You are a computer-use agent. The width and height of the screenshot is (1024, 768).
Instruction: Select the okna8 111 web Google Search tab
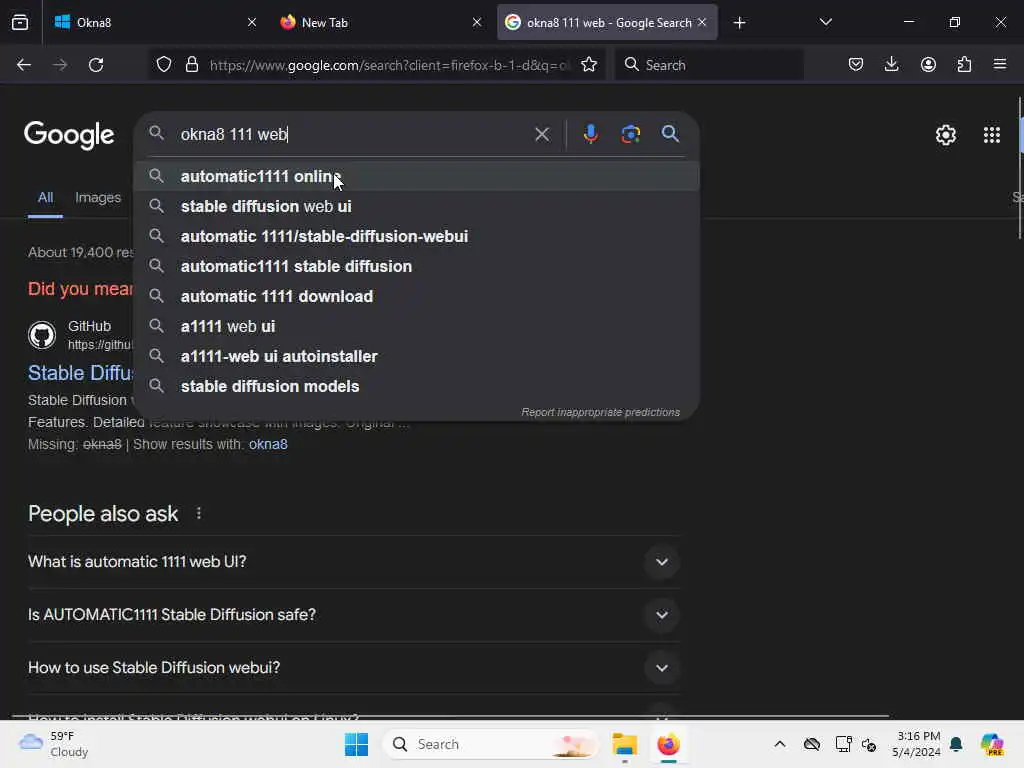607,22
